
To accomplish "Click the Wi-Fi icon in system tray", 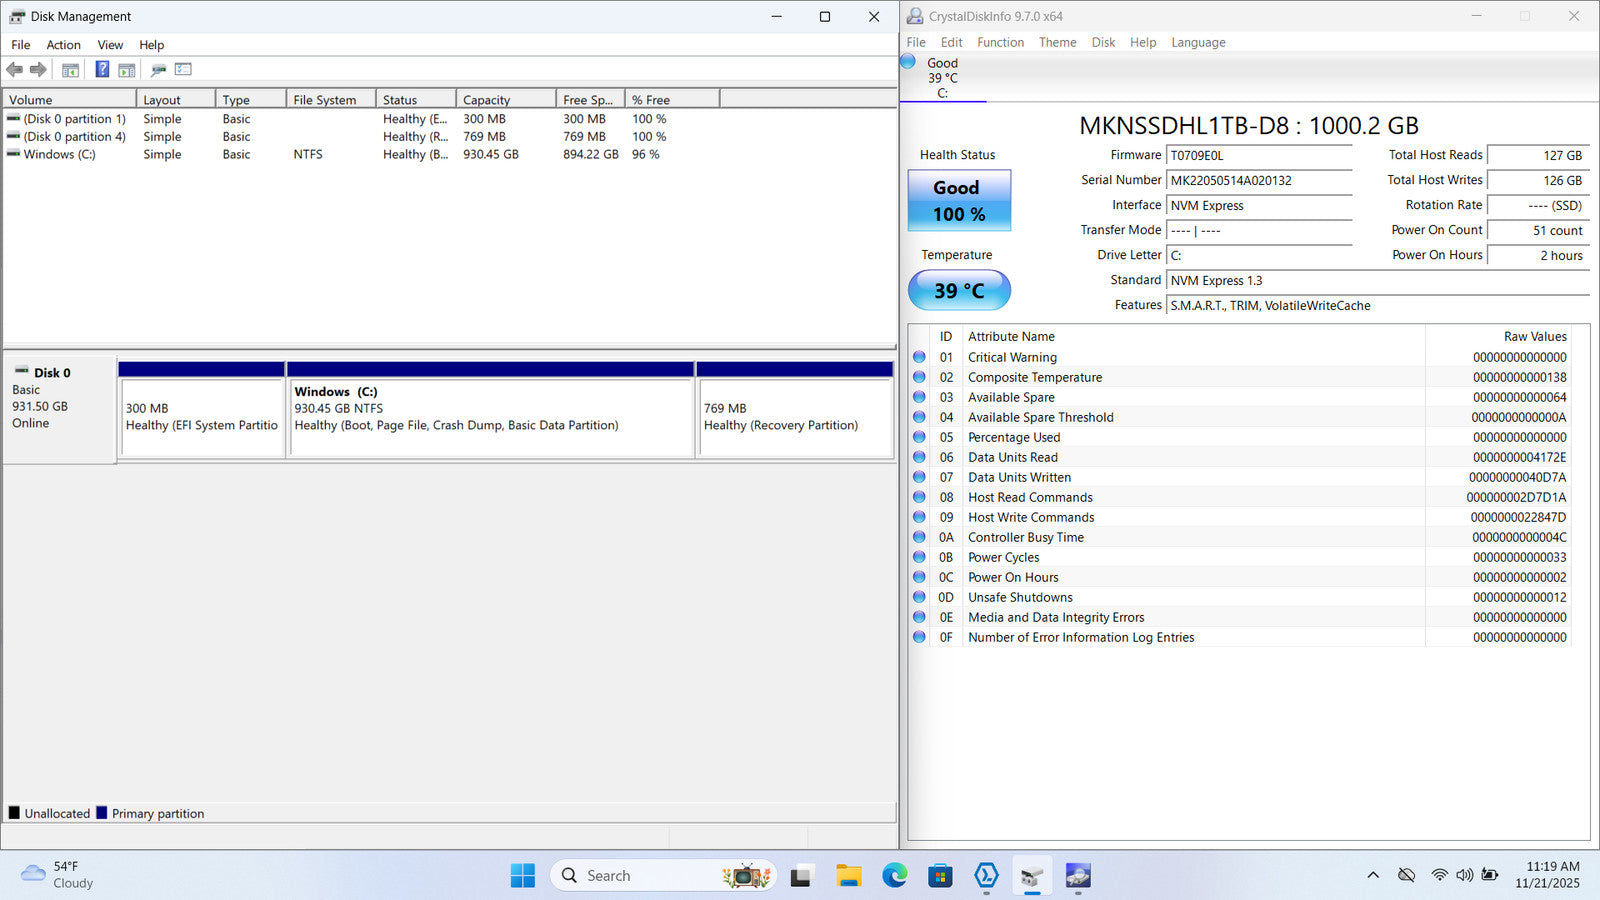I will click(x=1439, y=875).
